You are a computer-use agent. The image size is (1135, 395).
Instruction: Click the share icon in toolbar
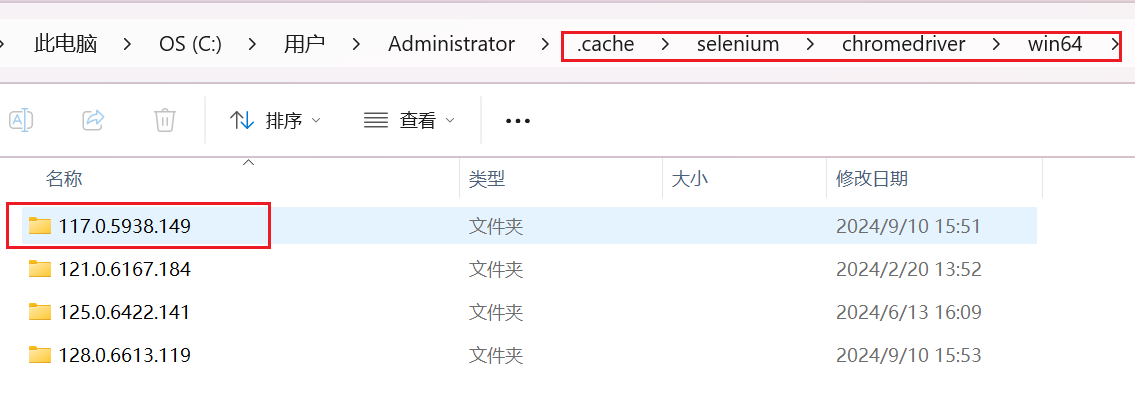pyautogui.click(x=93, y=119)
